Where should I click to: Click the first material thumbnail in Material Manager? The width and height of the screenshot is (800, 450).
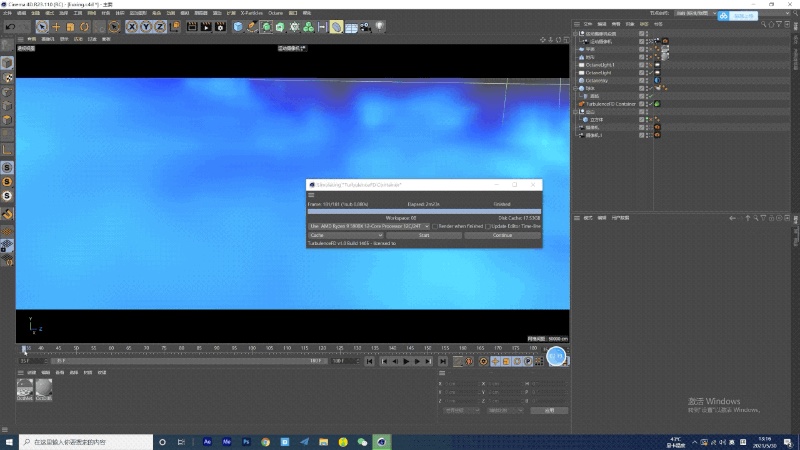[24, 388]
